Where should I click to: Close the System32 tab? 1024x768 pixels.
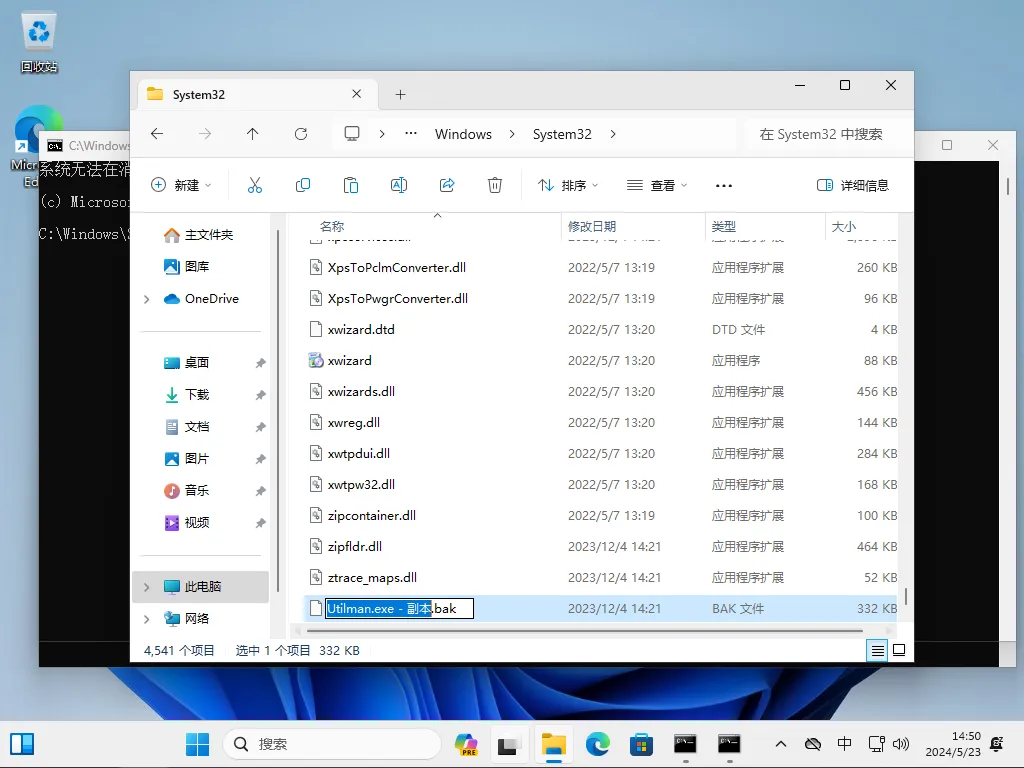click(x=357, y=94)
